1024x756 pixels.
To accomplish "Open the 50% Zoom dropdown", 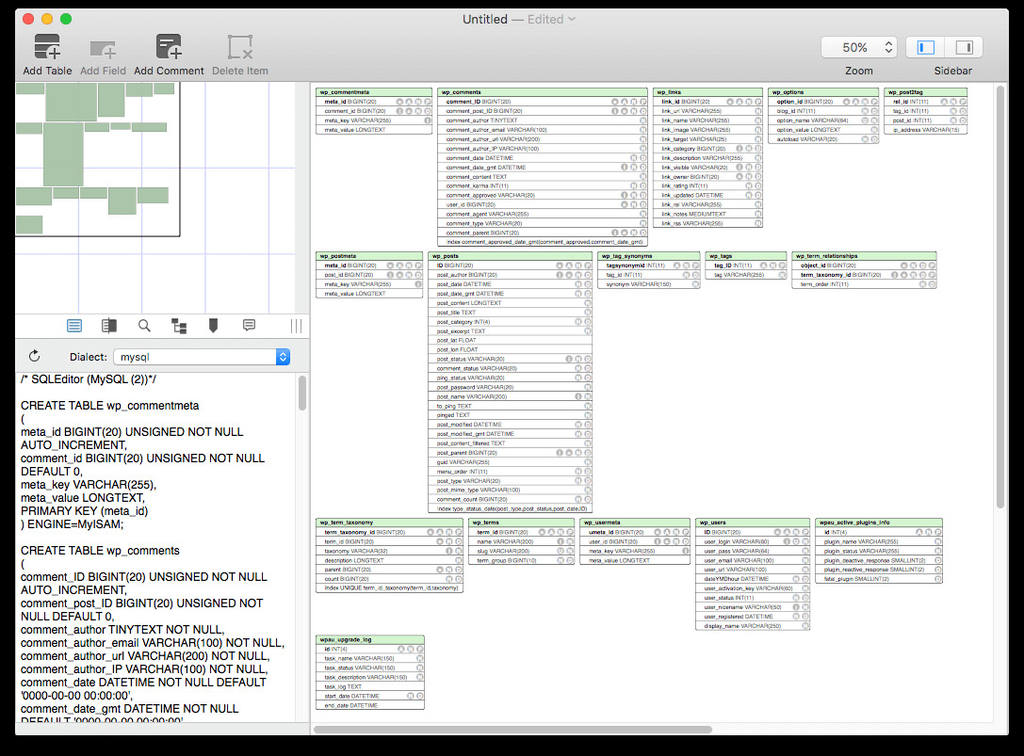I will [x=858, y=47].
